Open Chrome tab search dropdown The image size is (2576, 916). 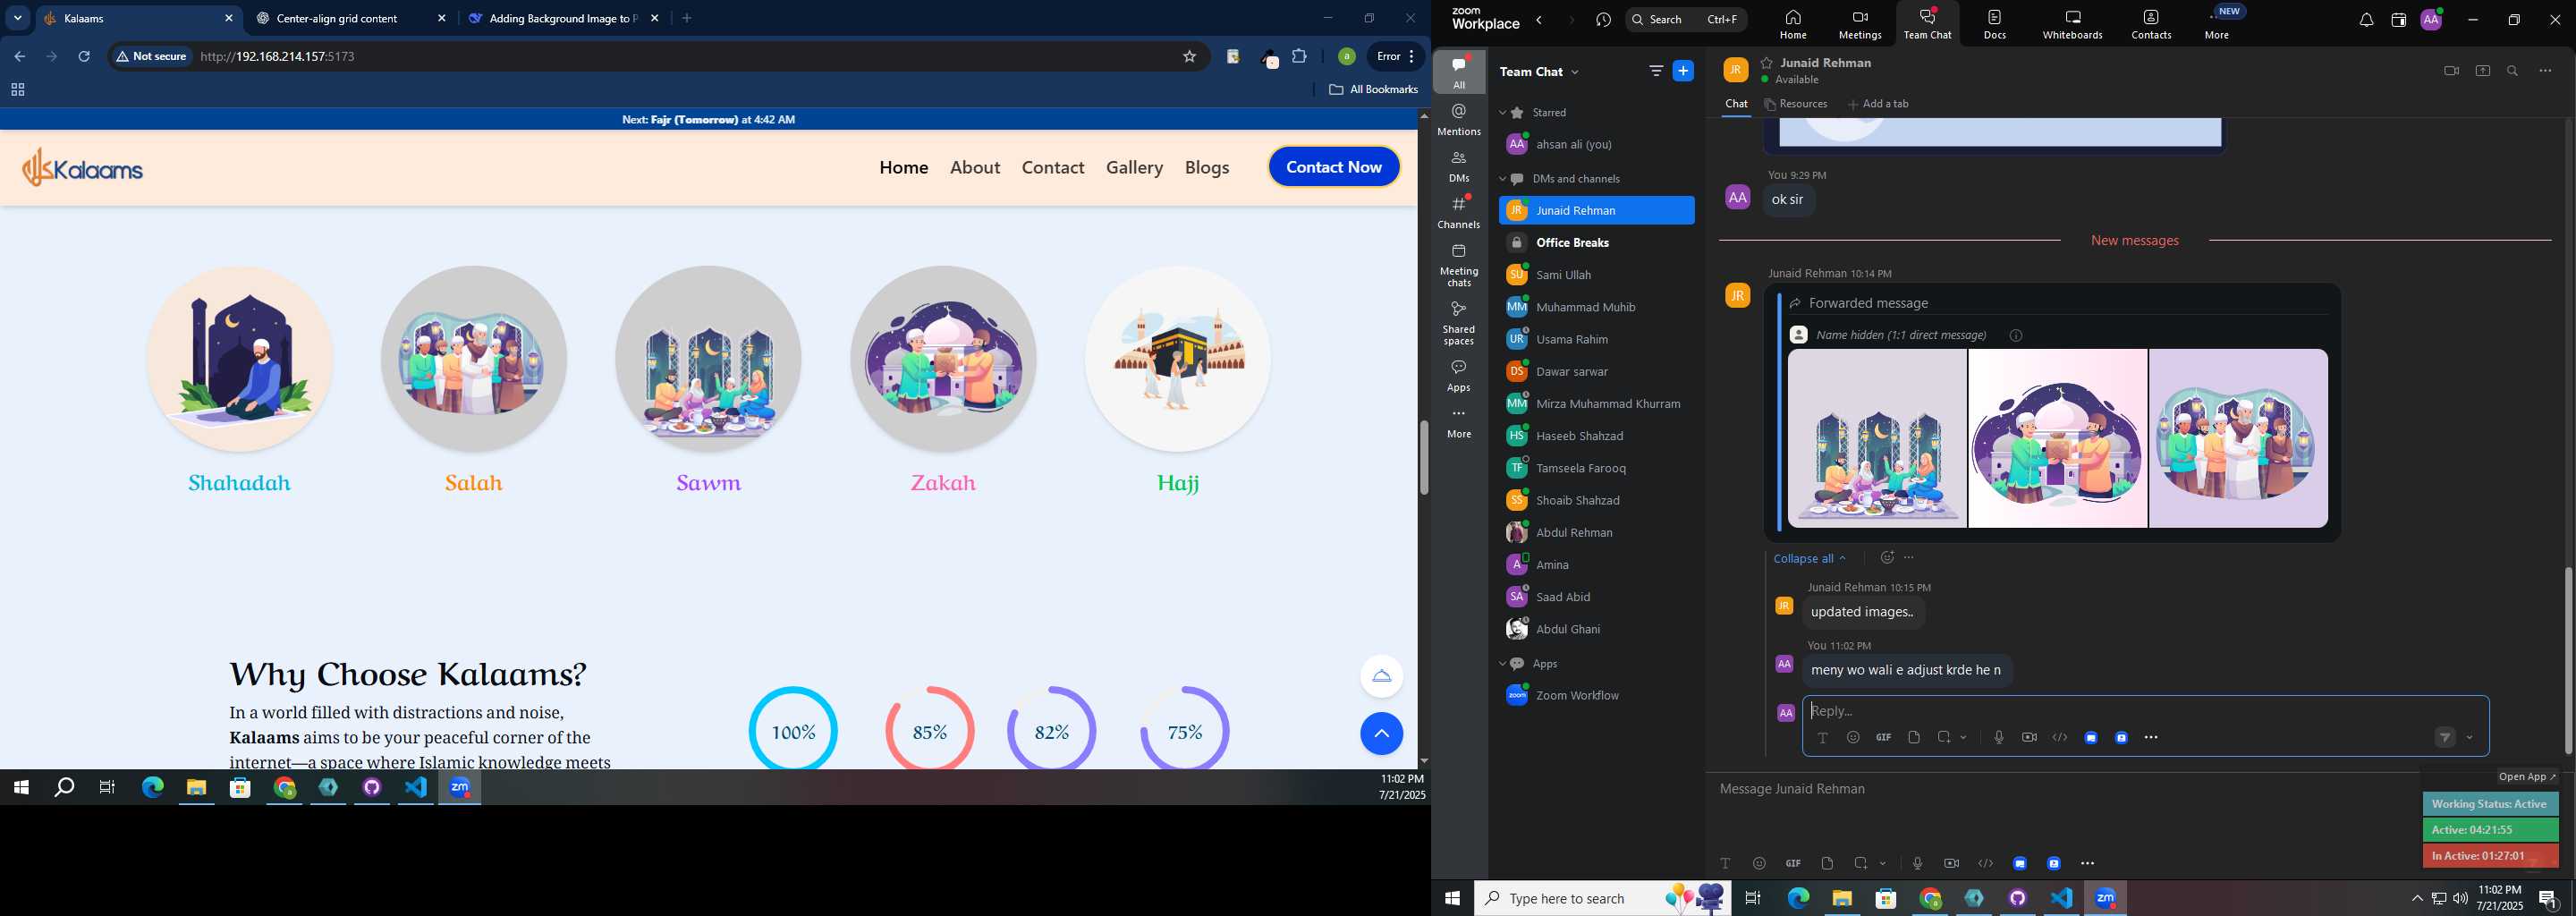(x=17, y=18)
